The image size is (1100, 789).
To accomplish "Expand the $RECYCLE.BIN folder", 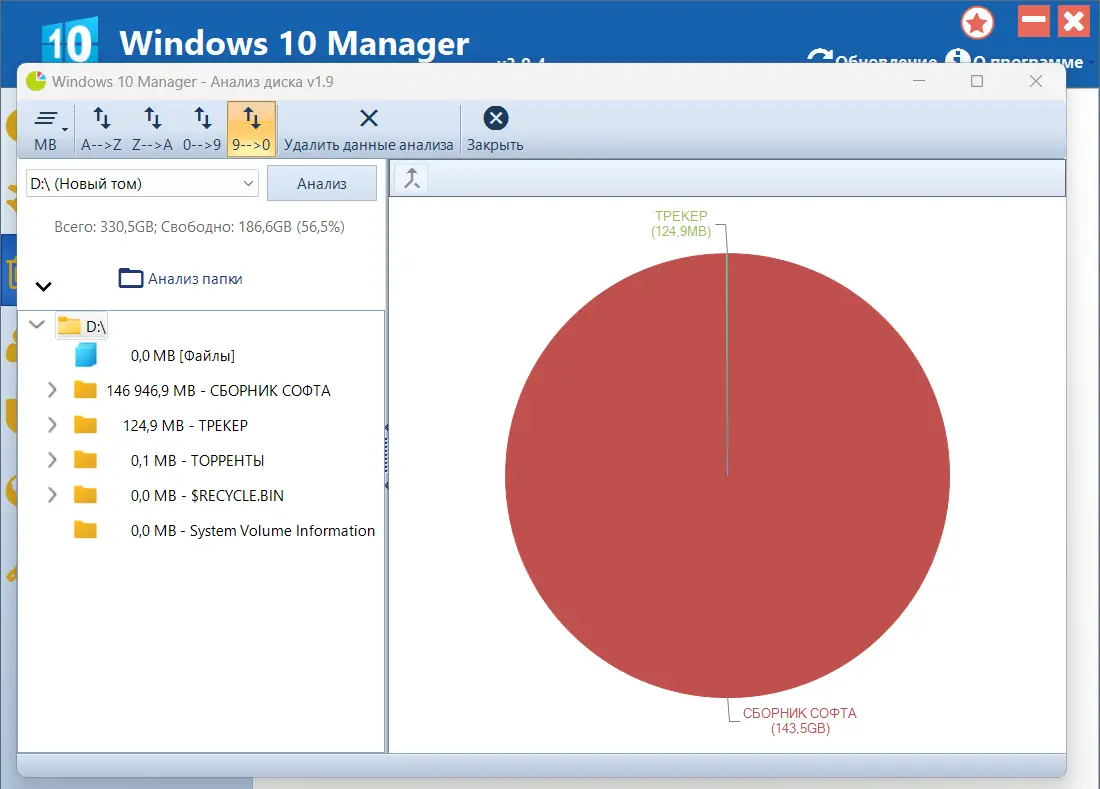I will pos(52,495).
